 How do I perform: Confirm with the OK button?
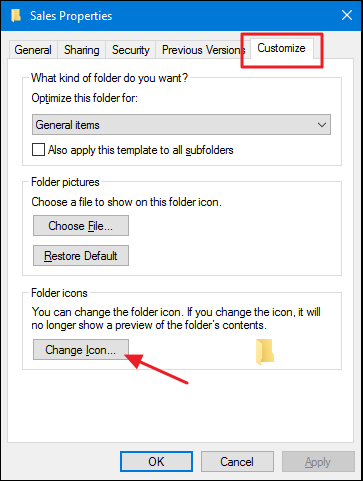156,462
